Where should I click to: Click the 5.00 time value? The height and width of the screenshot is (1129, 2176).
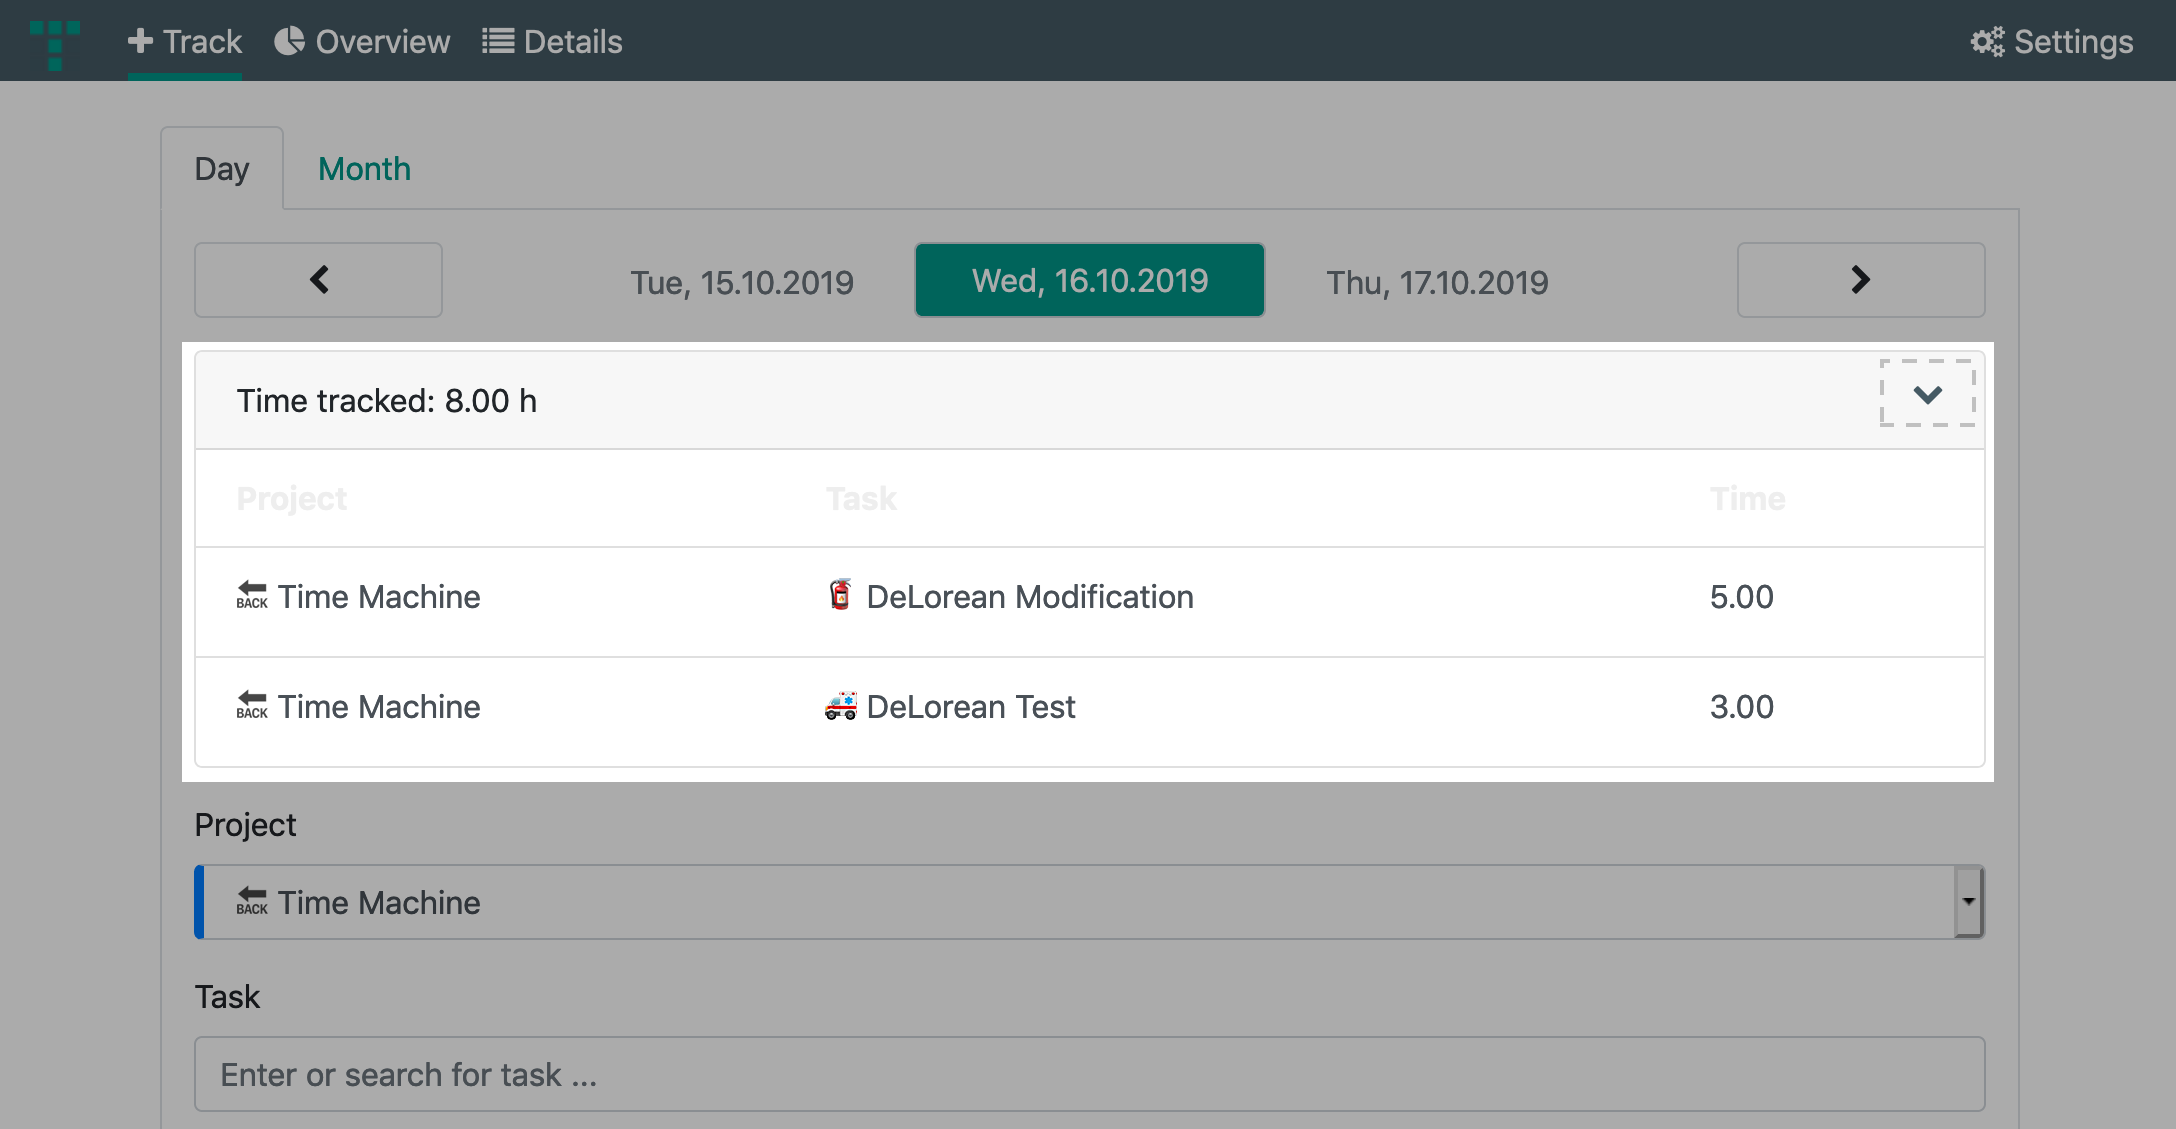(x=1742, y=596)
